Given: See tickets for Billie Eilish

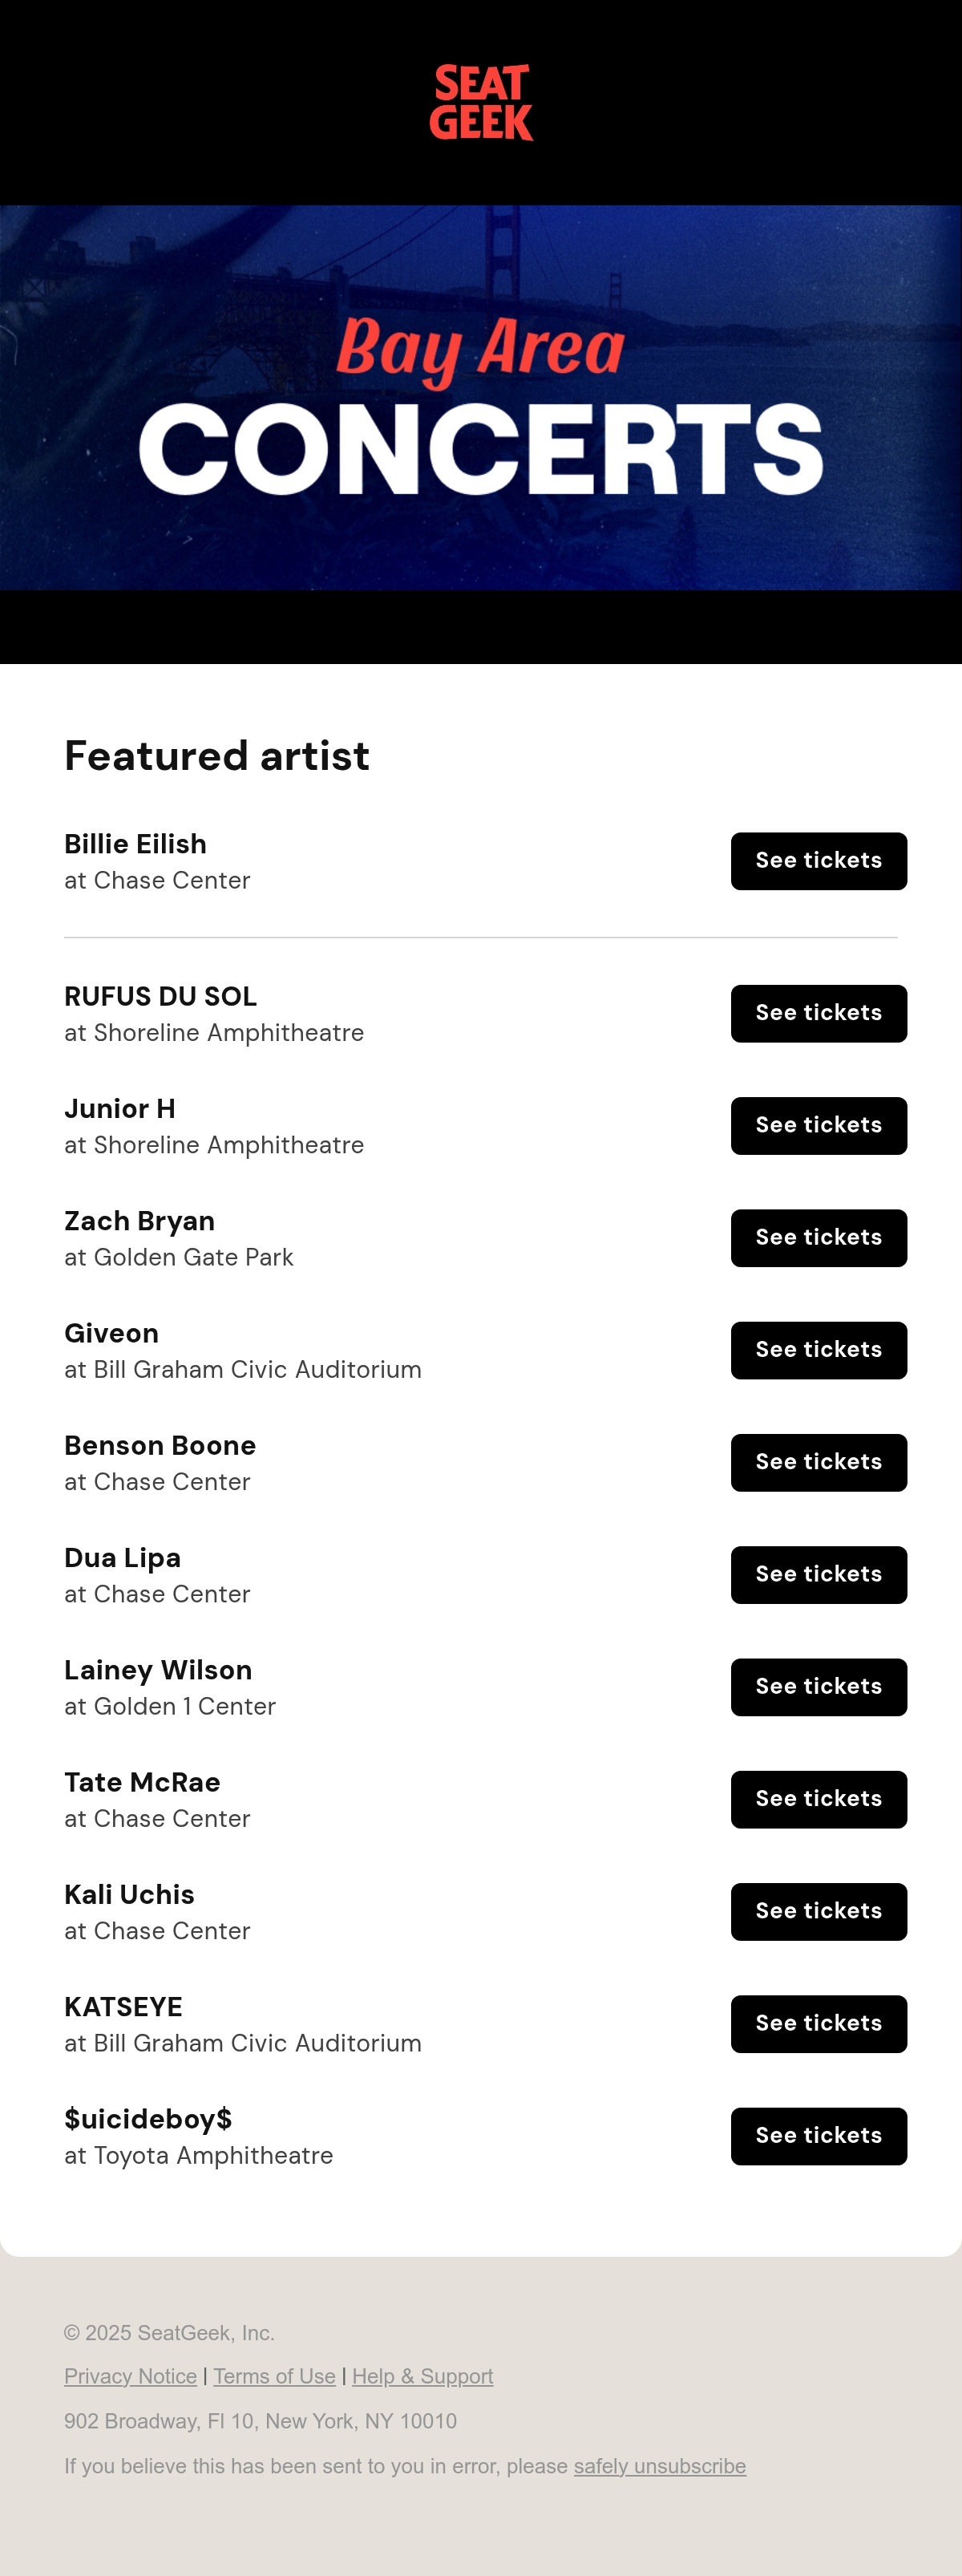Looking at the screenshot, I should [x=818, y=861].
